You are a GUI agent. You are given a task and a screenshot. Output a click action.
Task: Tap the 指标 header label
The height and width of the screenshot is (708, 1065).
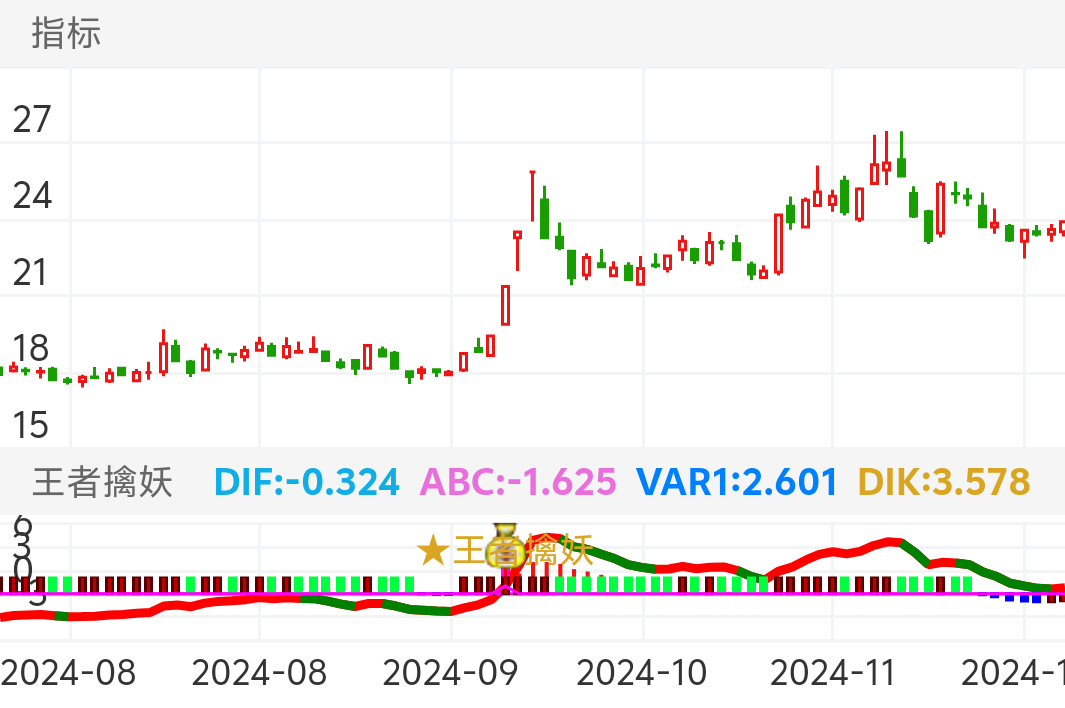point(66,33)
